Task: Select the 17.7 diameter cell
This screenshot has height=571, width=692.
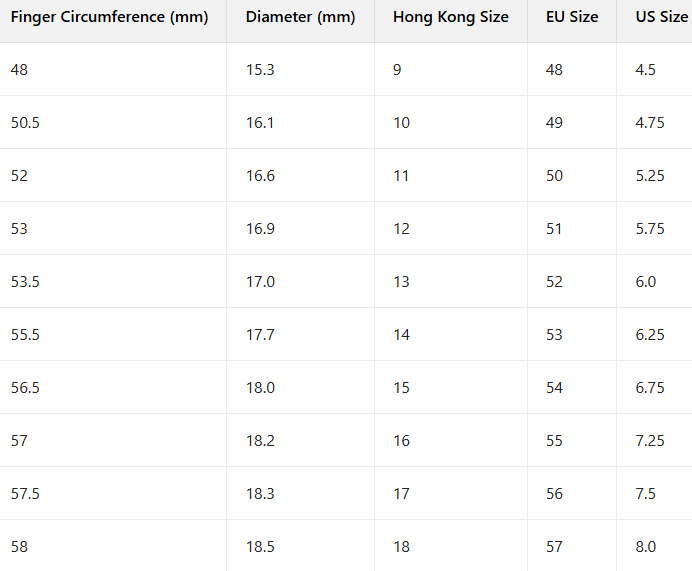Action: point(260,335)
